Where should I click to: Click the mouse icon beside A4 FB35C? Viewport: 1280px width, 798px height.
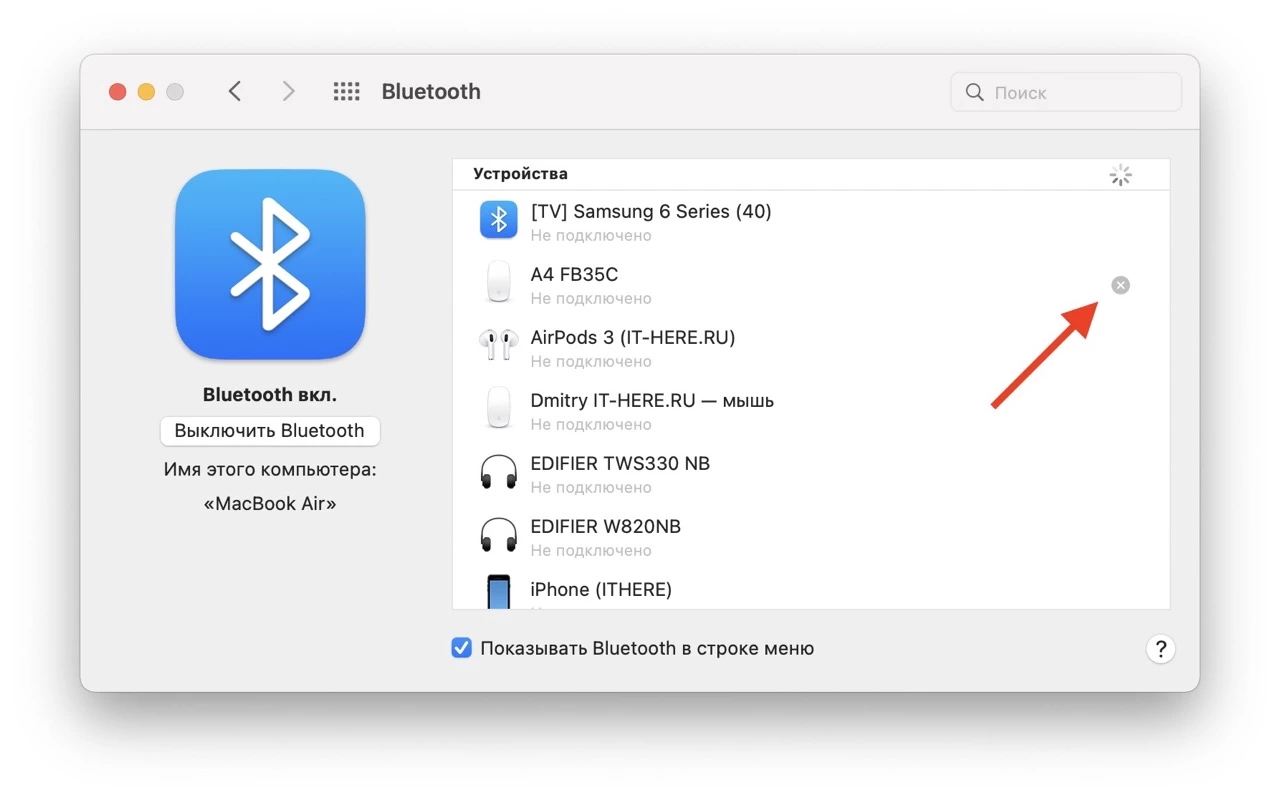(498, 283)
